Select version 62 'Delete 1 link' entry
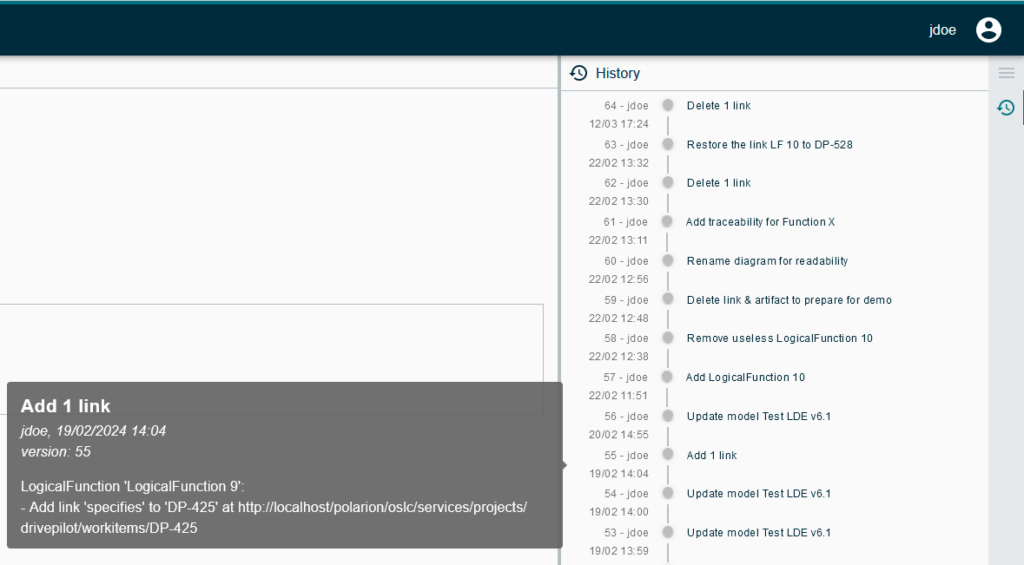 (x=718, y=183)
